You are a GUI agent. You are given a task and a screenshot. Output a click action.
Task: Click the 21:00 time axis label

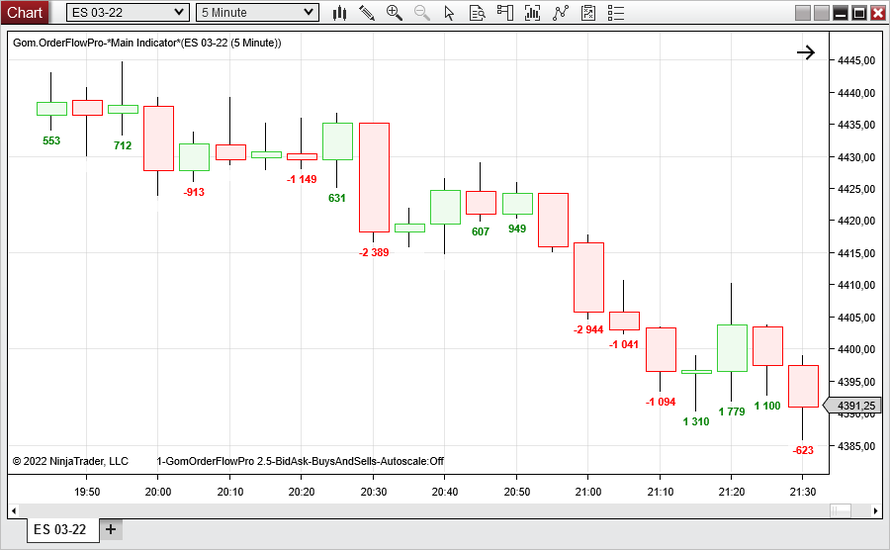(x=588, y=492)
